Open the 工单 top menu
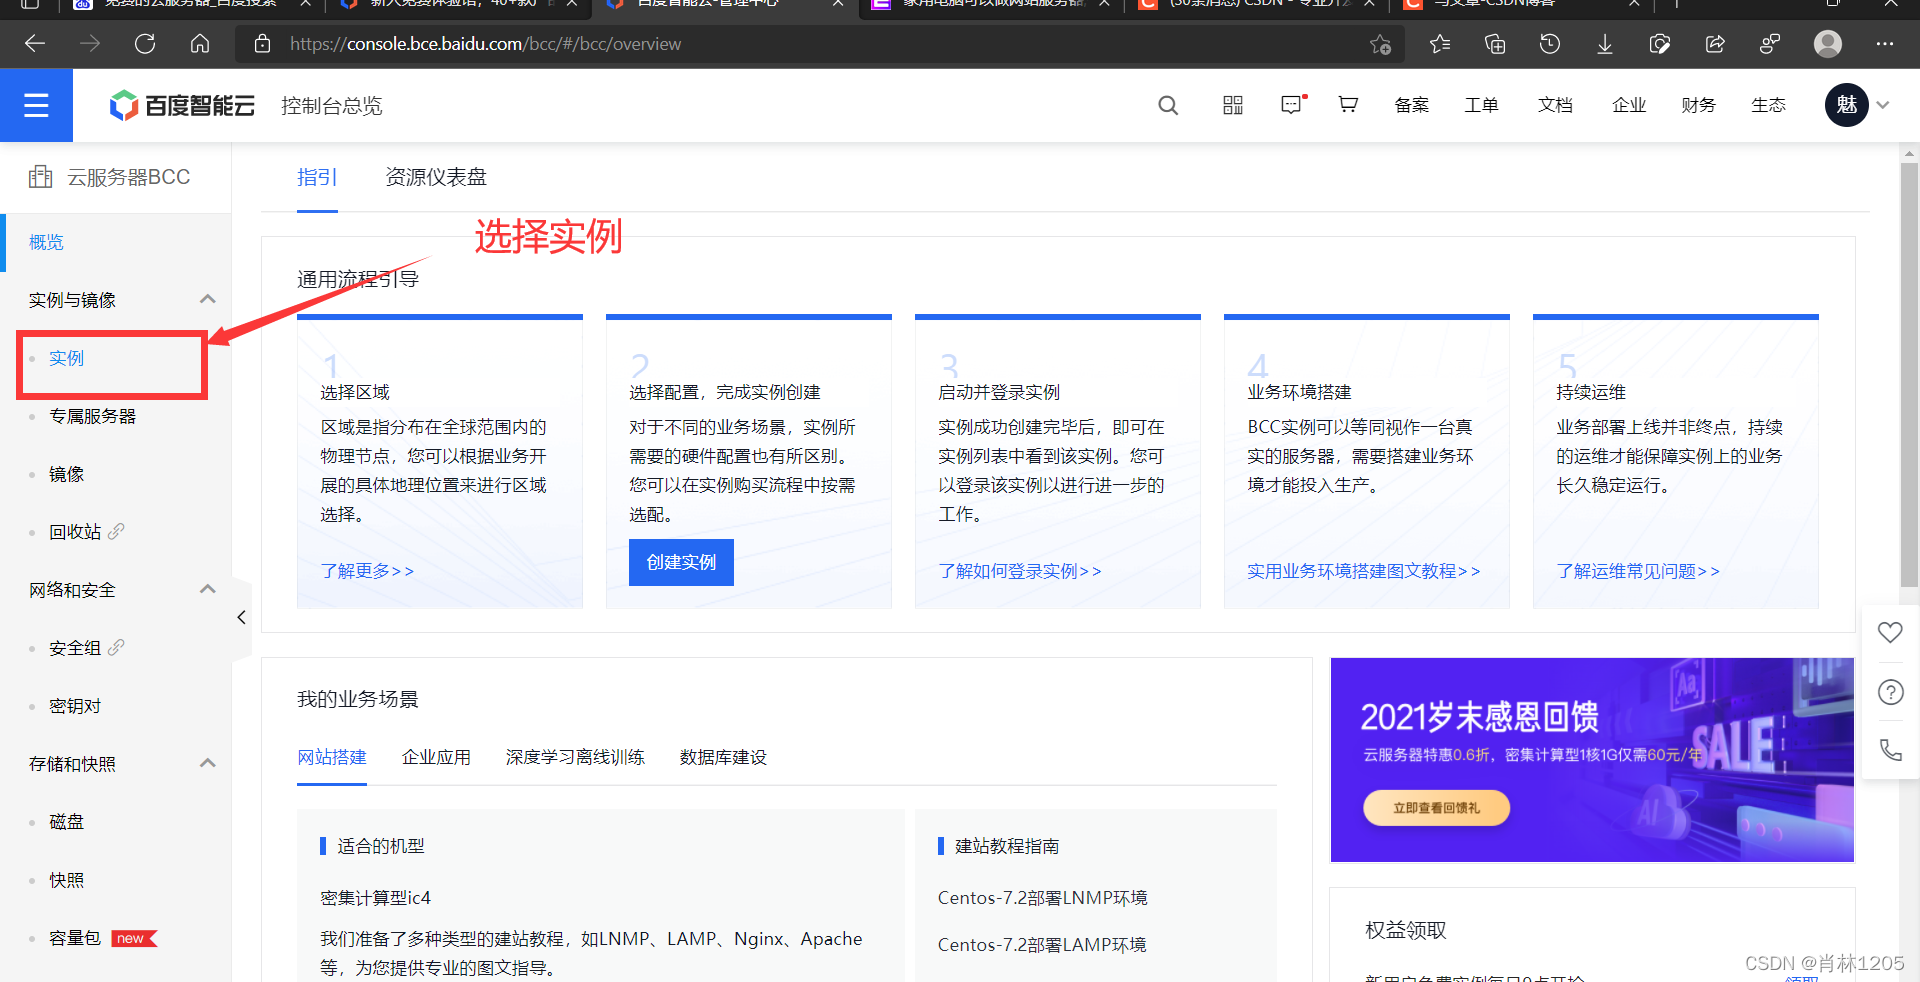 tap(1482, 105)
